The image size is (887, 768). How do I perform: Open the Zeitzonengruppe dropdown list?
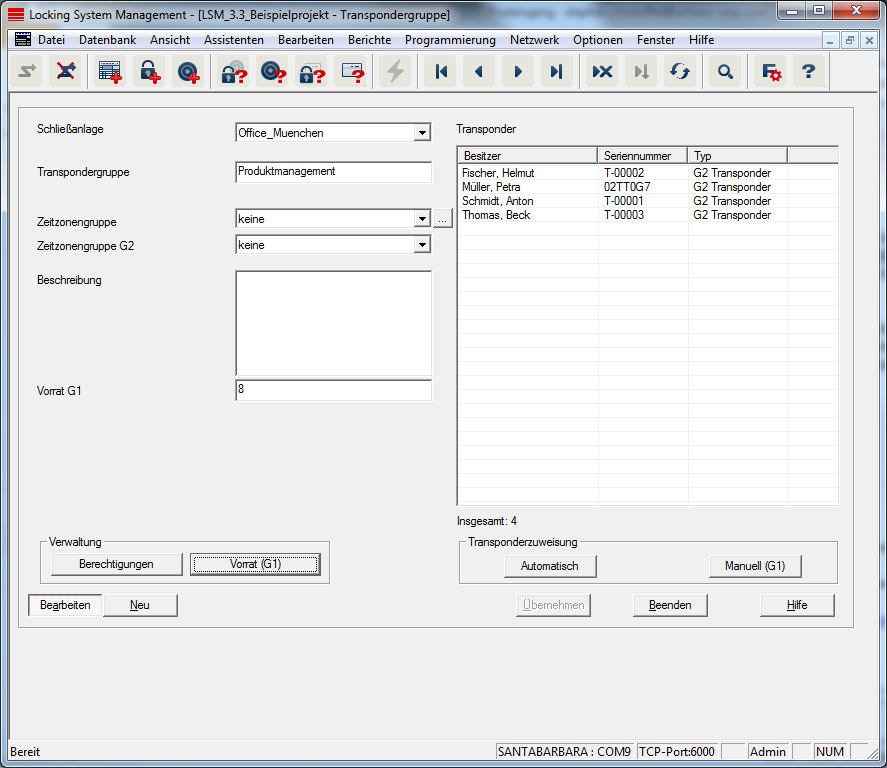(x=422, y=219)
